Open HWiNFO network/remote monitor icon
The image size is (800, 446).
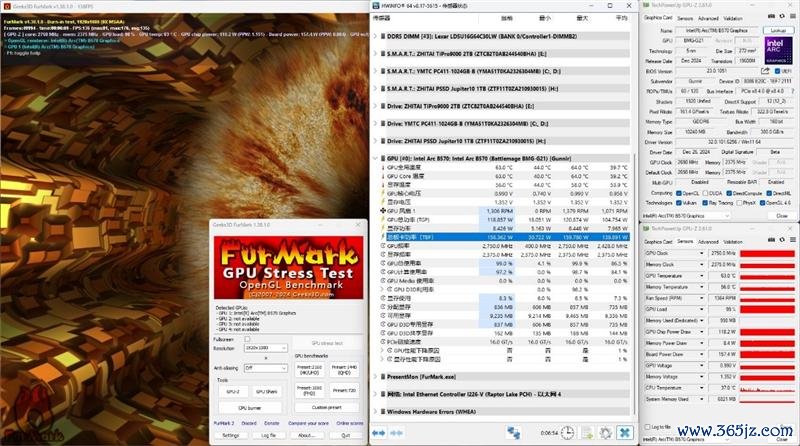513,433
